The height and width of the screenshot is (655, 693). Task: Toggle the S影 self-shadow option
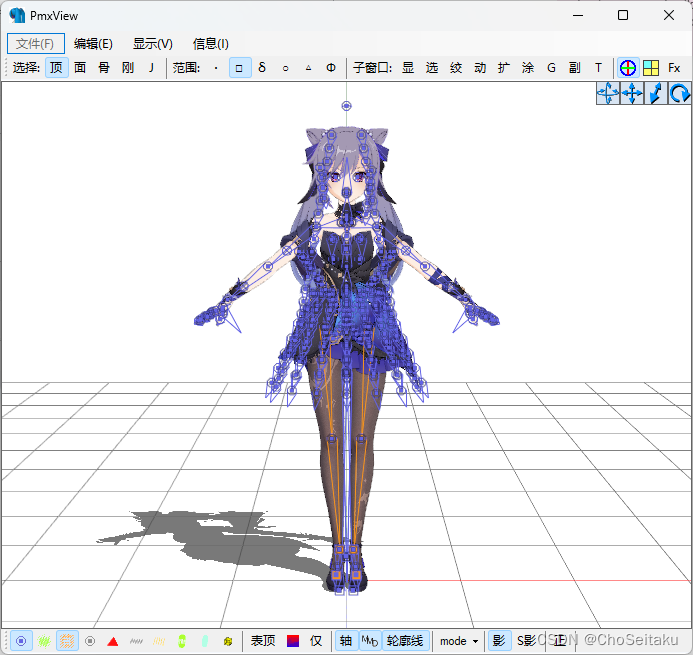526,641
